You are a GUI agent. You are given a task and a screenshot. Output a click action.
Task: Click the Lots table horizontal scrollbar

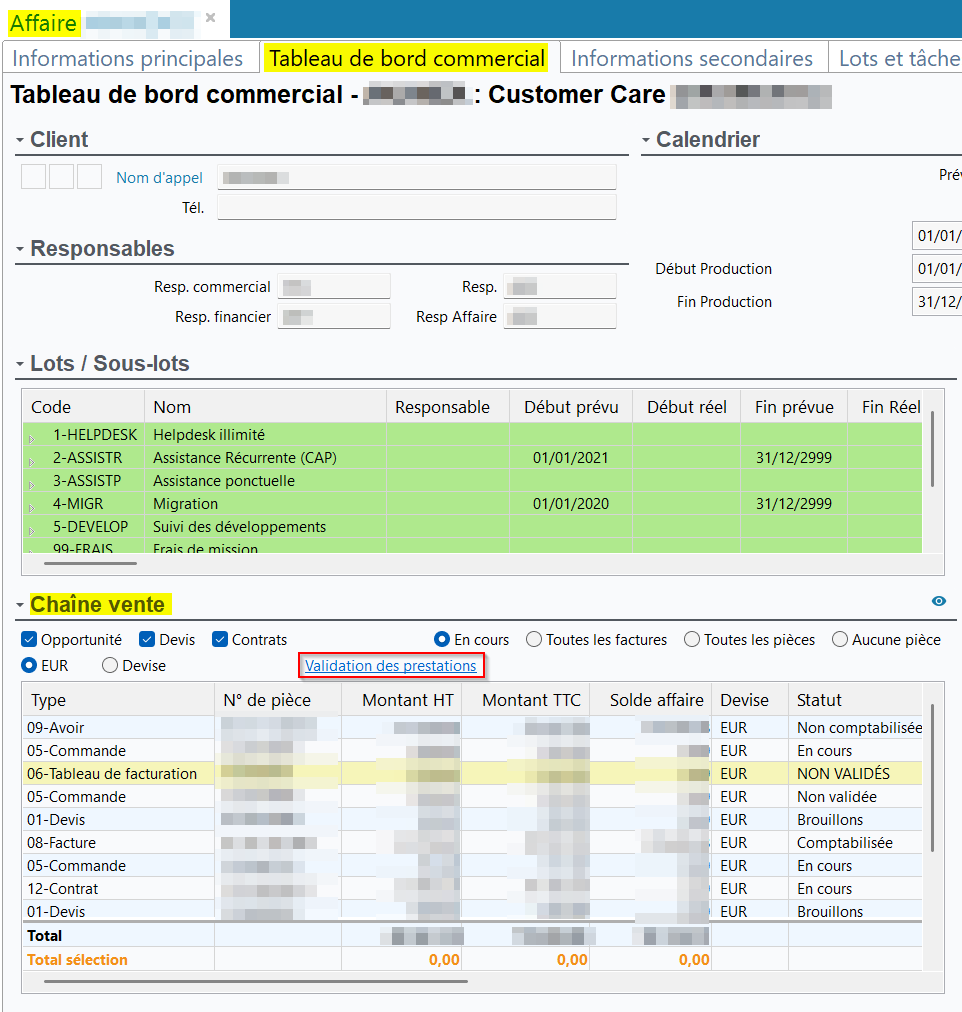90,563
